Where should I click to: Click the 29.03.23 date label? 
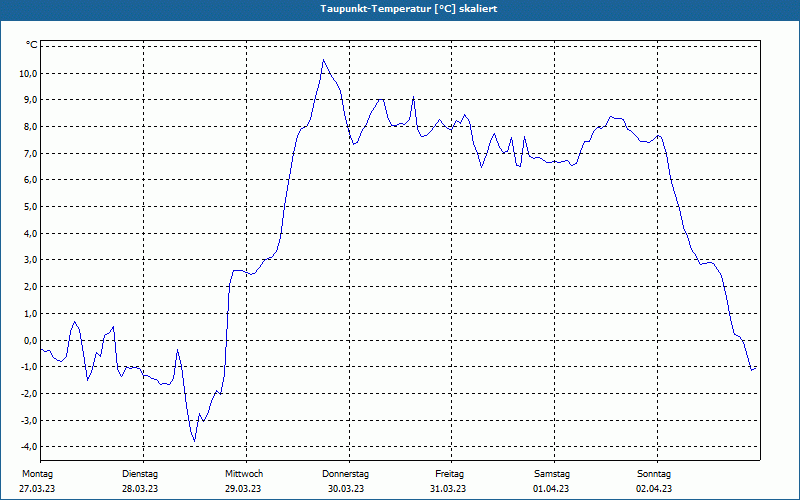point(243,489)
